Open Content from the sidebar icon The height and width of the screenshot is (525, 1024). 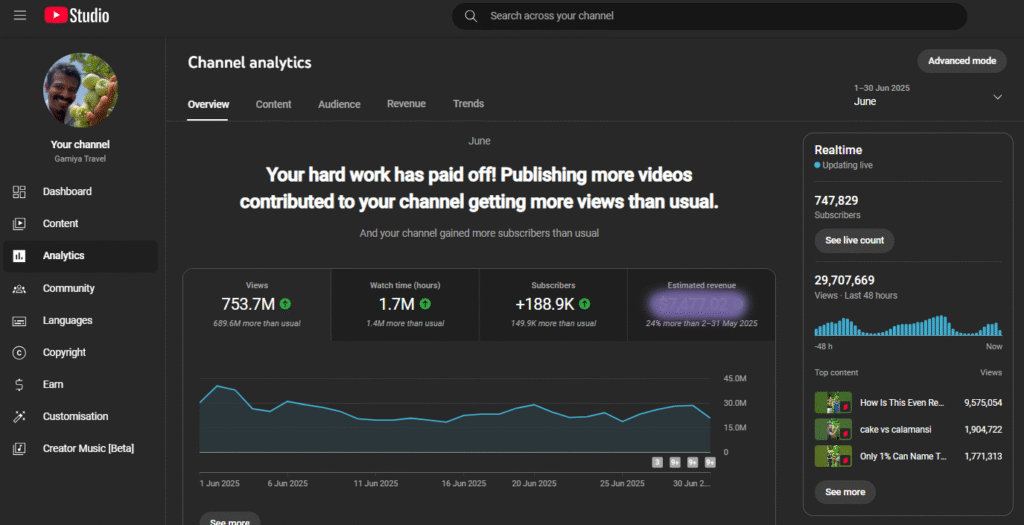click(19, 224)
